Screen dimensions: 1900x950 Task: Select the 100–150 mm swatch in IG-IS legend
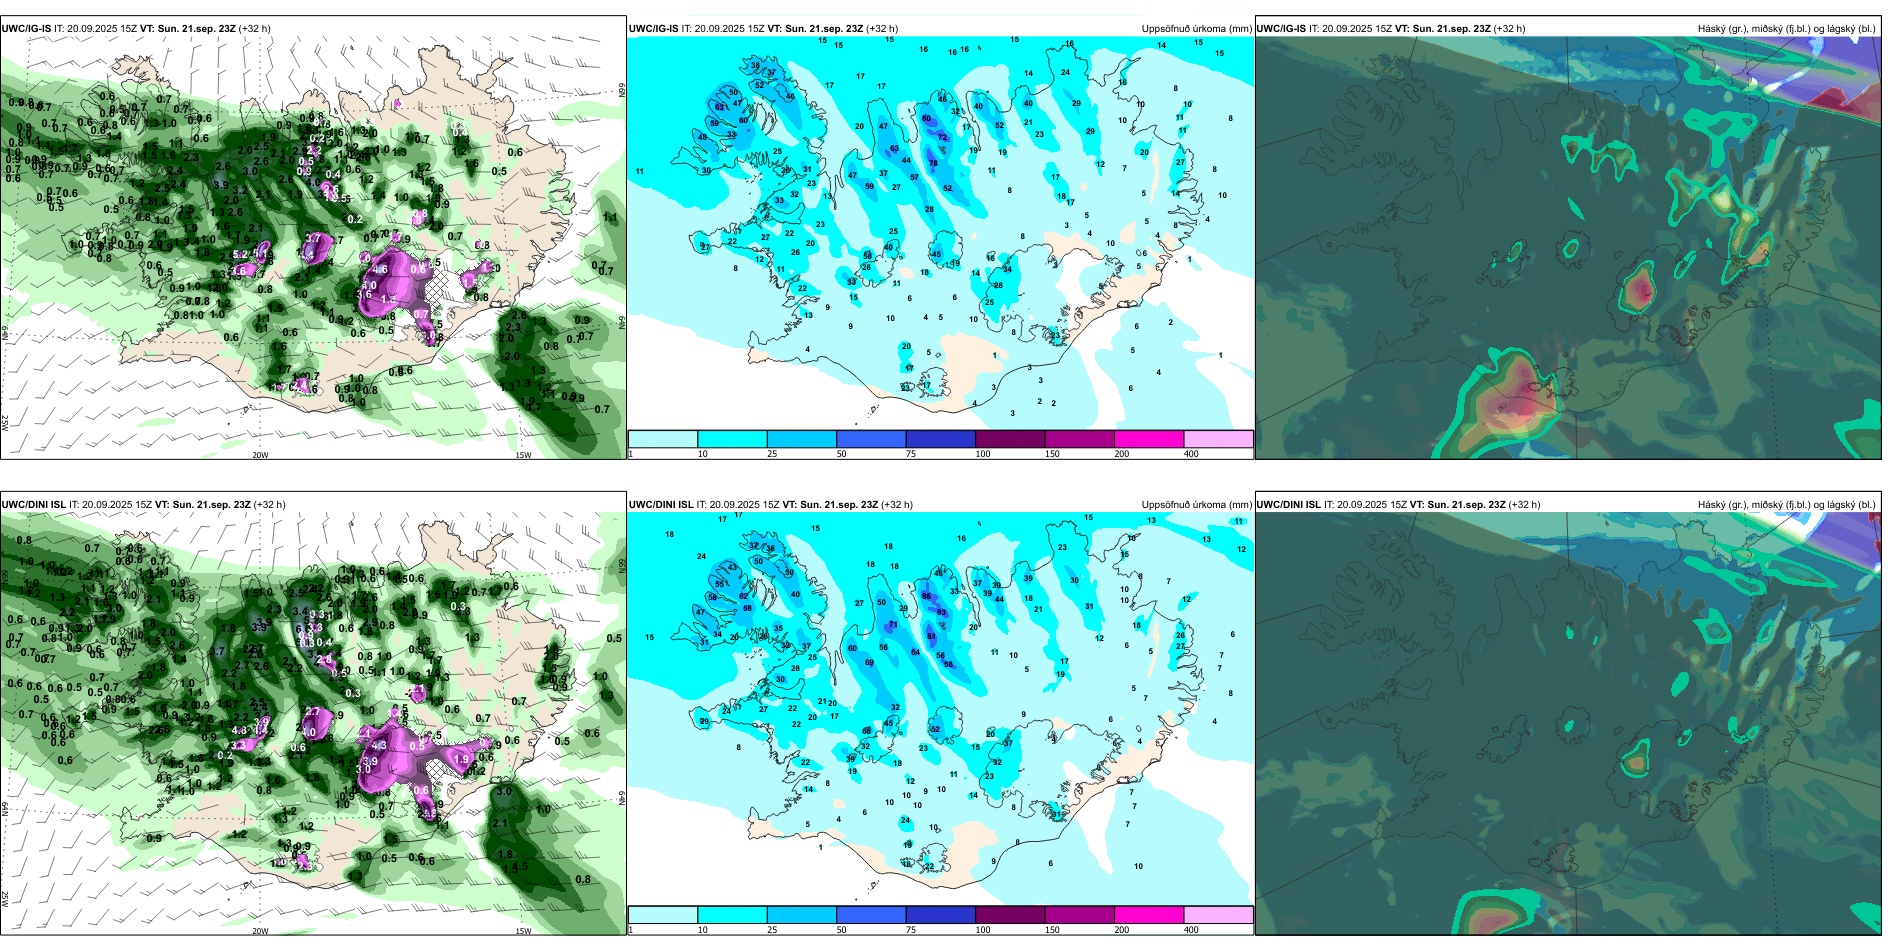1010,439
